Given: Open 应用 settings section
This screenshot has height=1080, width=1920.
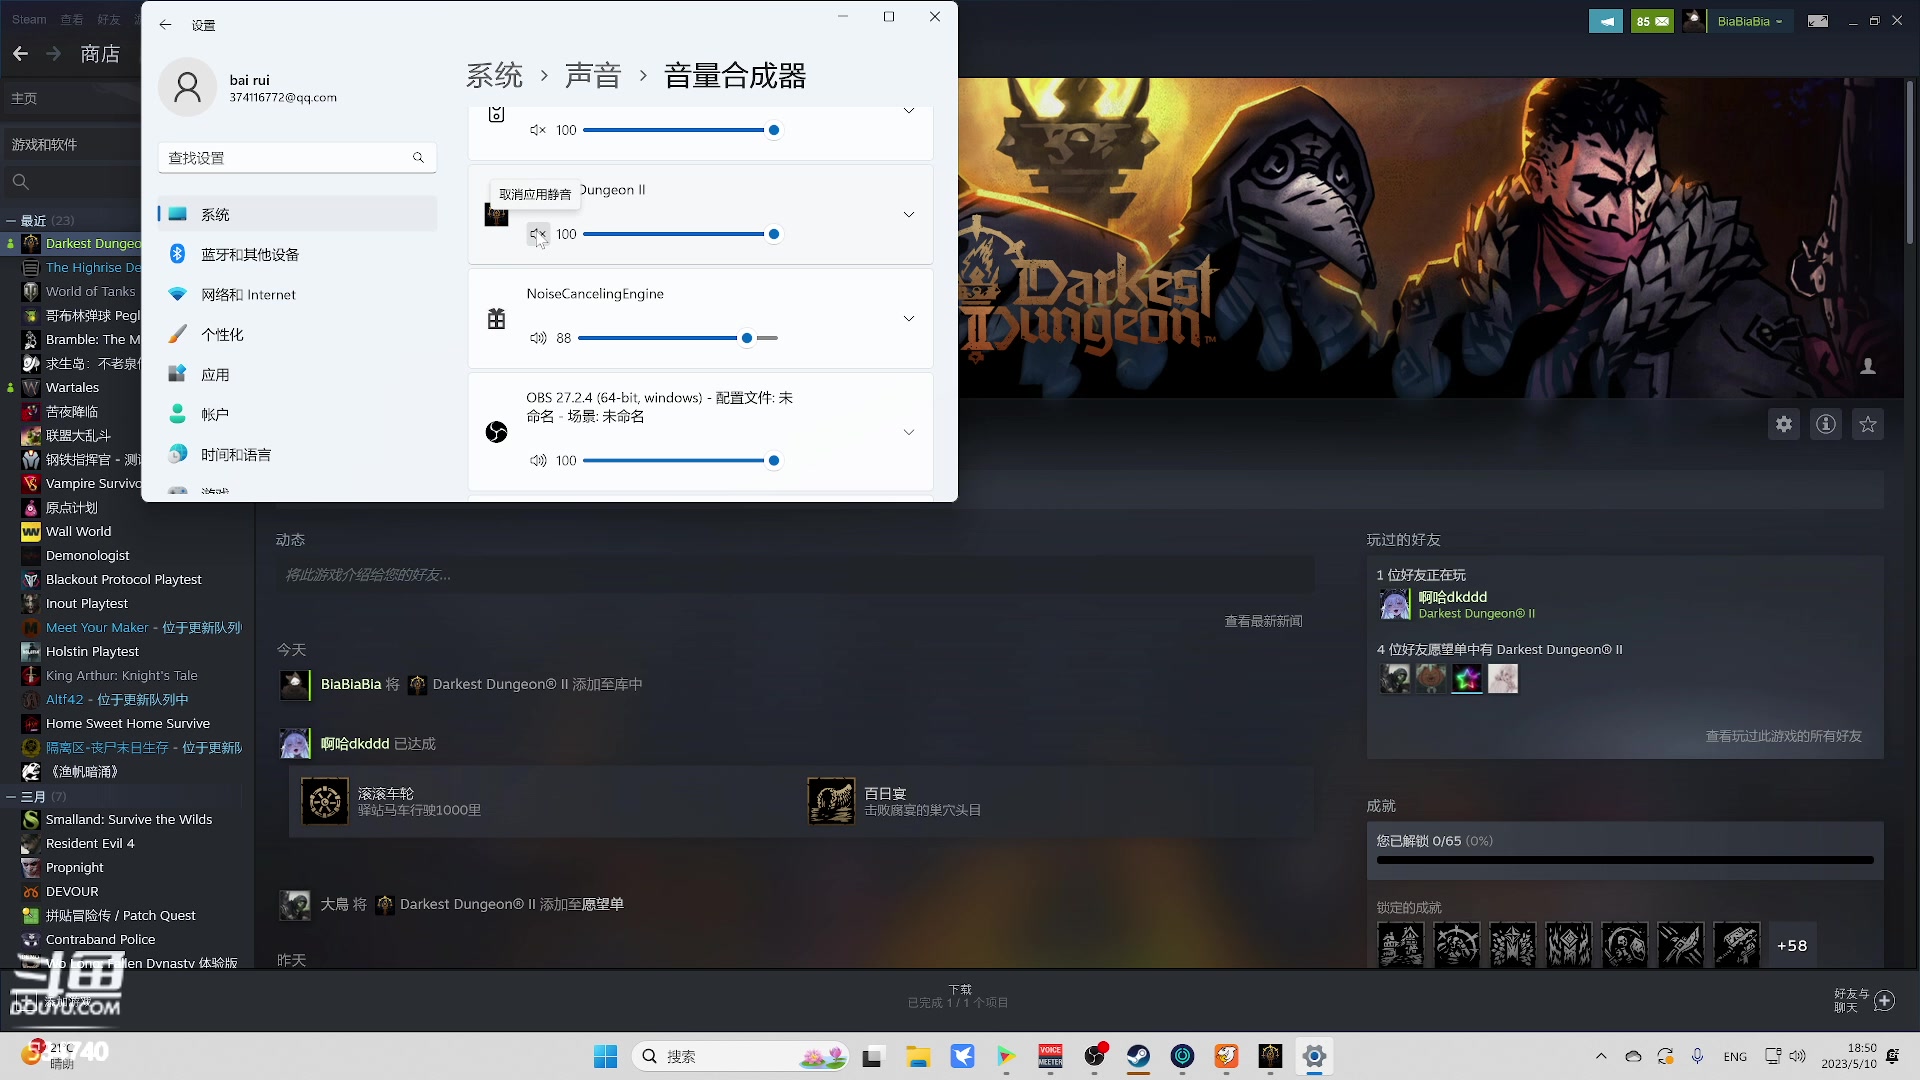Looking at the screenshot, I should click(297, 375).
